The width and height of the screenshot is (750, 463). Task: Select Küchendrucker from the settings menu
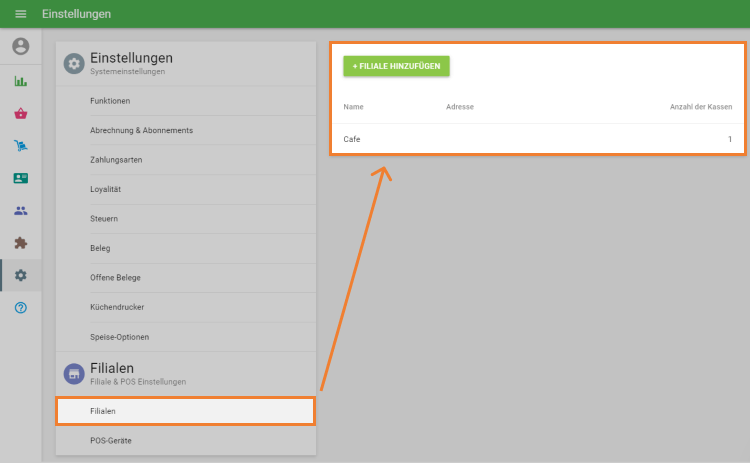coord(117,307)
